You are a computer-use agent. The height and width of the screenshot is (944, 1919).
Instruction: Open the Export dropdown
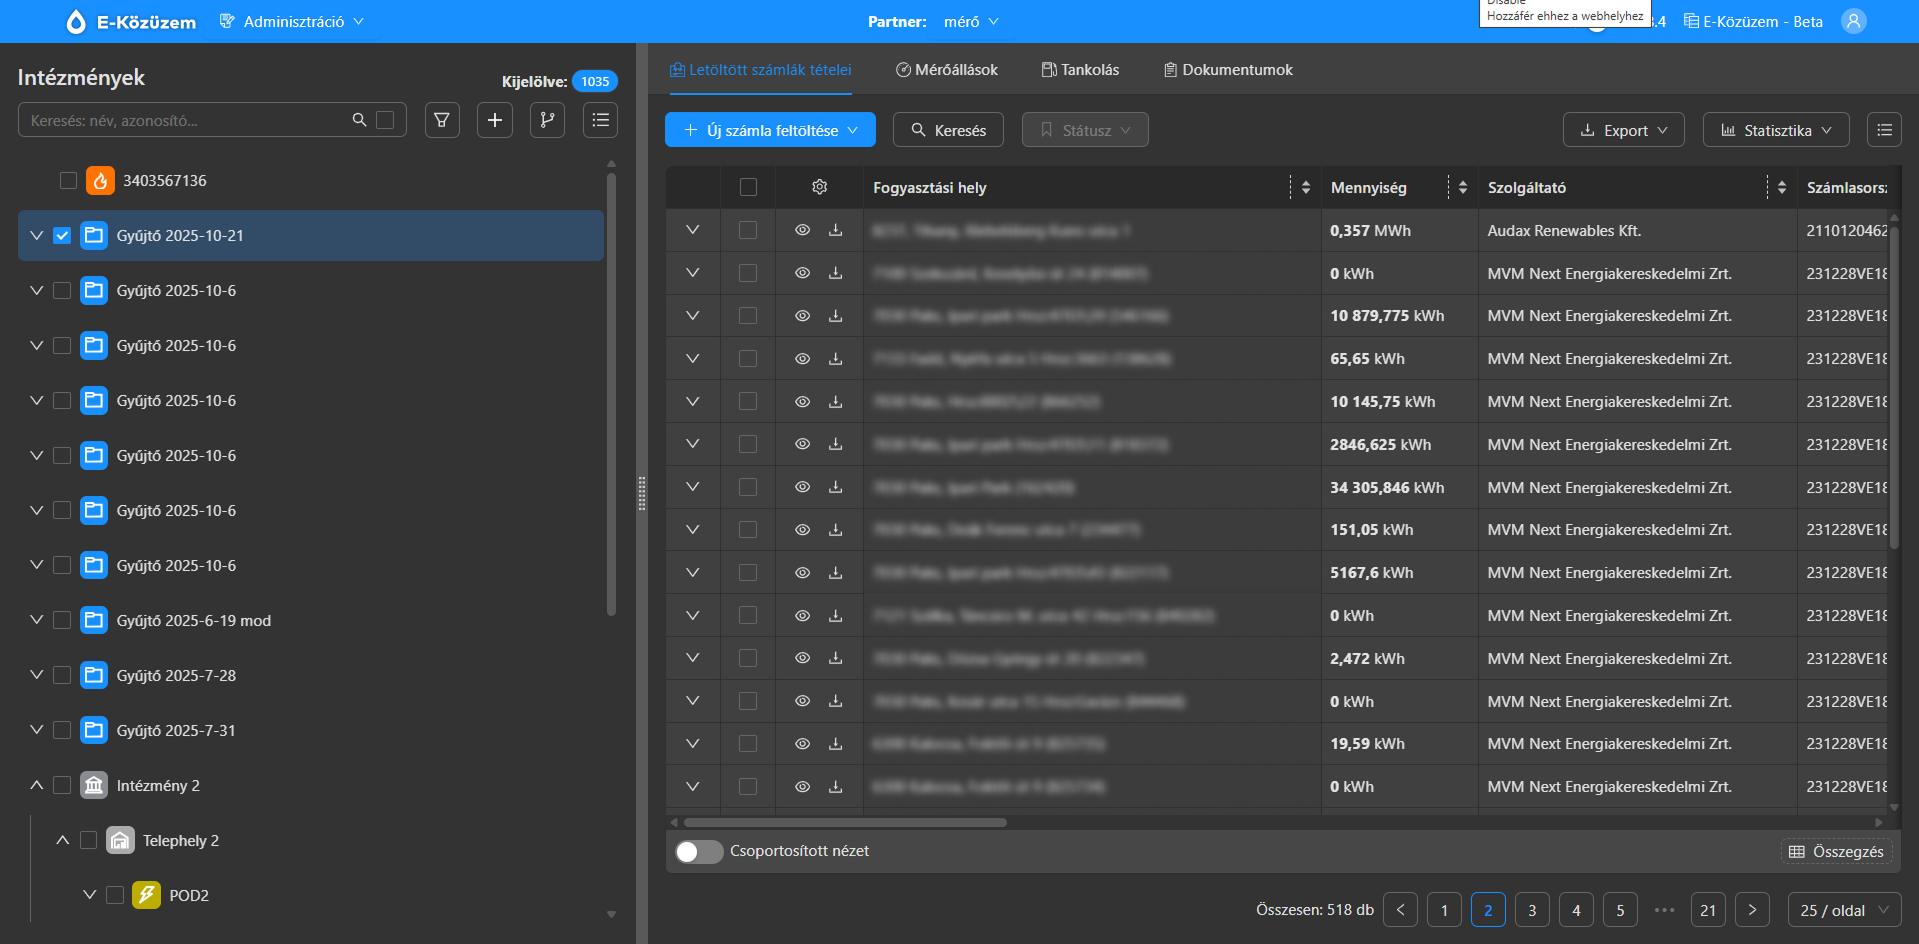pyautogui.click(x=1623, y=130)
